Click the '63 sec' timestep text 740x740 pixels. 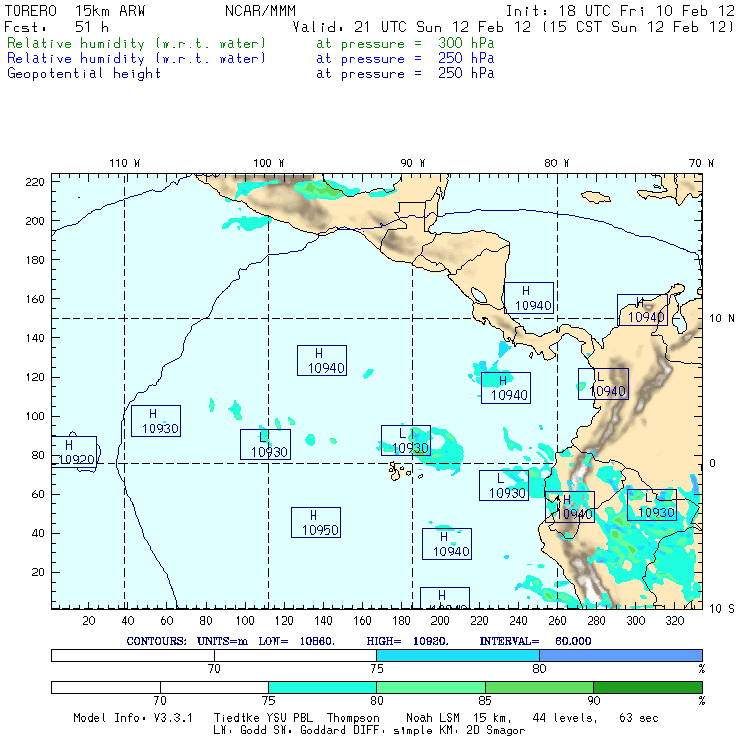pyautogui.click(x=639, y=718)
